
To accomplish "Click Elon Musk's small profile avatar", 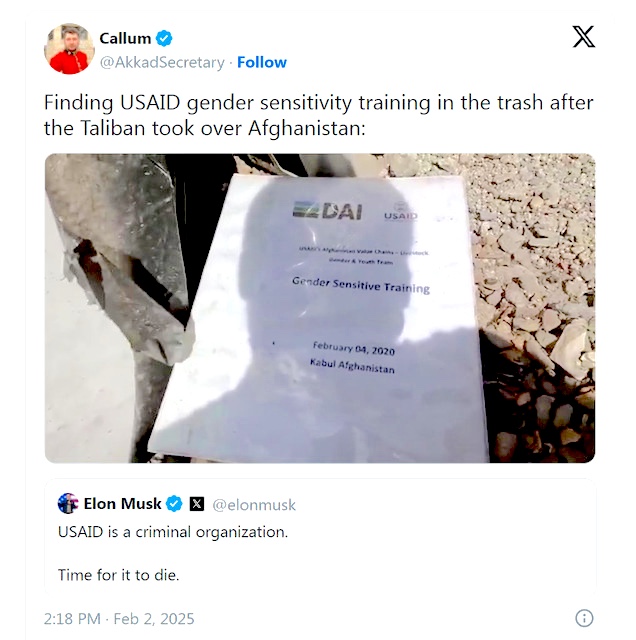I will pos(68,503).
